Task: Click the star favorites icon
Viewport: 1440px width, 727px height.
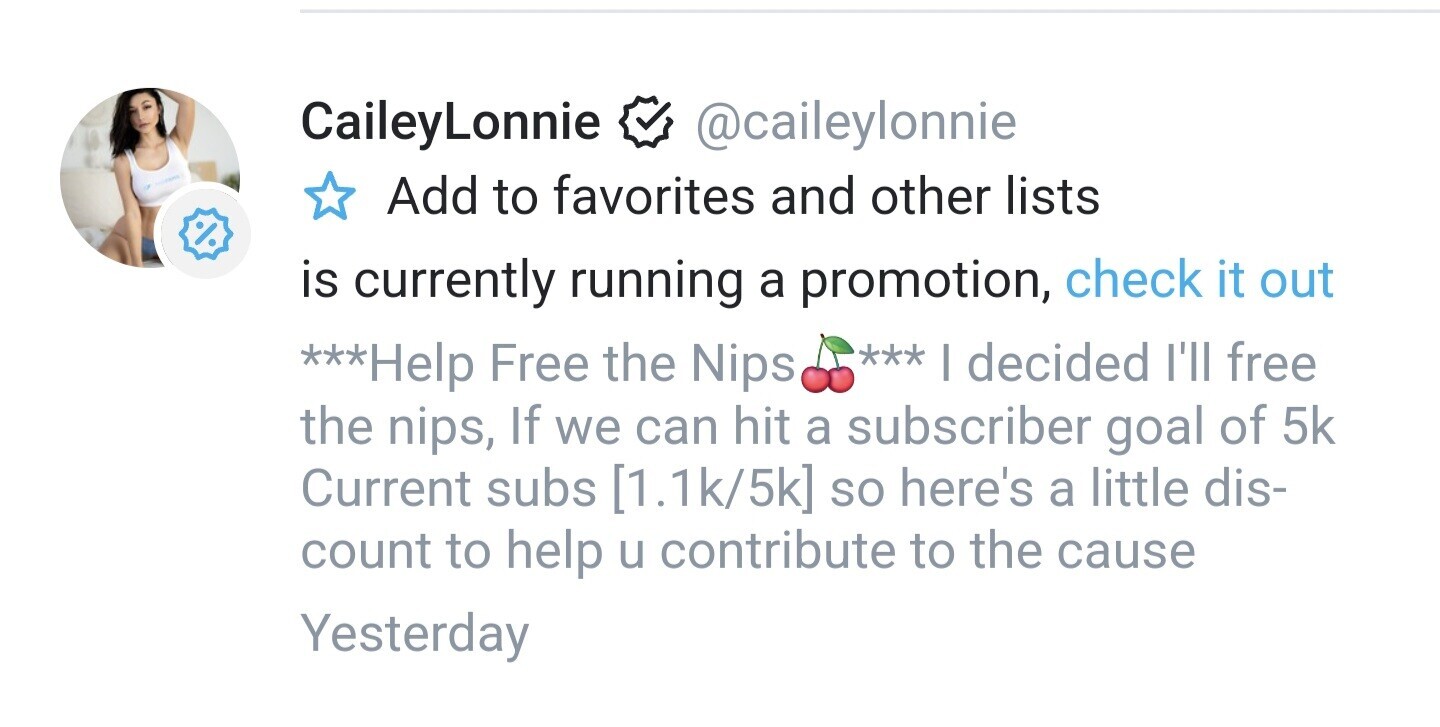Action: point(328,199)
